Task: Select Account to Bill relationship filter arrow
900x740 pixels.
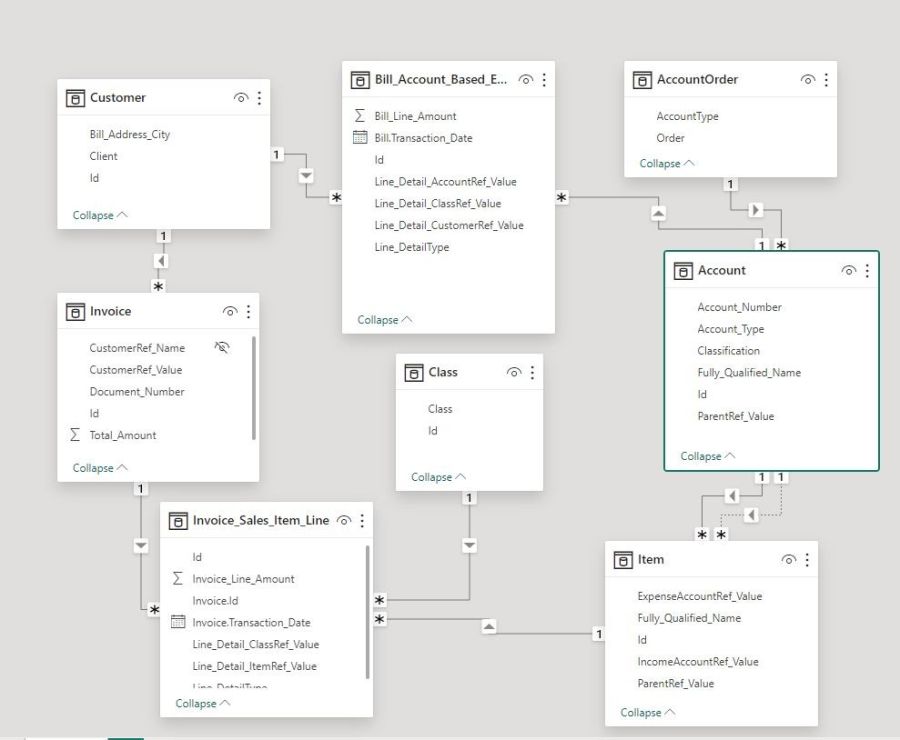Action: (x=658, y=214)
